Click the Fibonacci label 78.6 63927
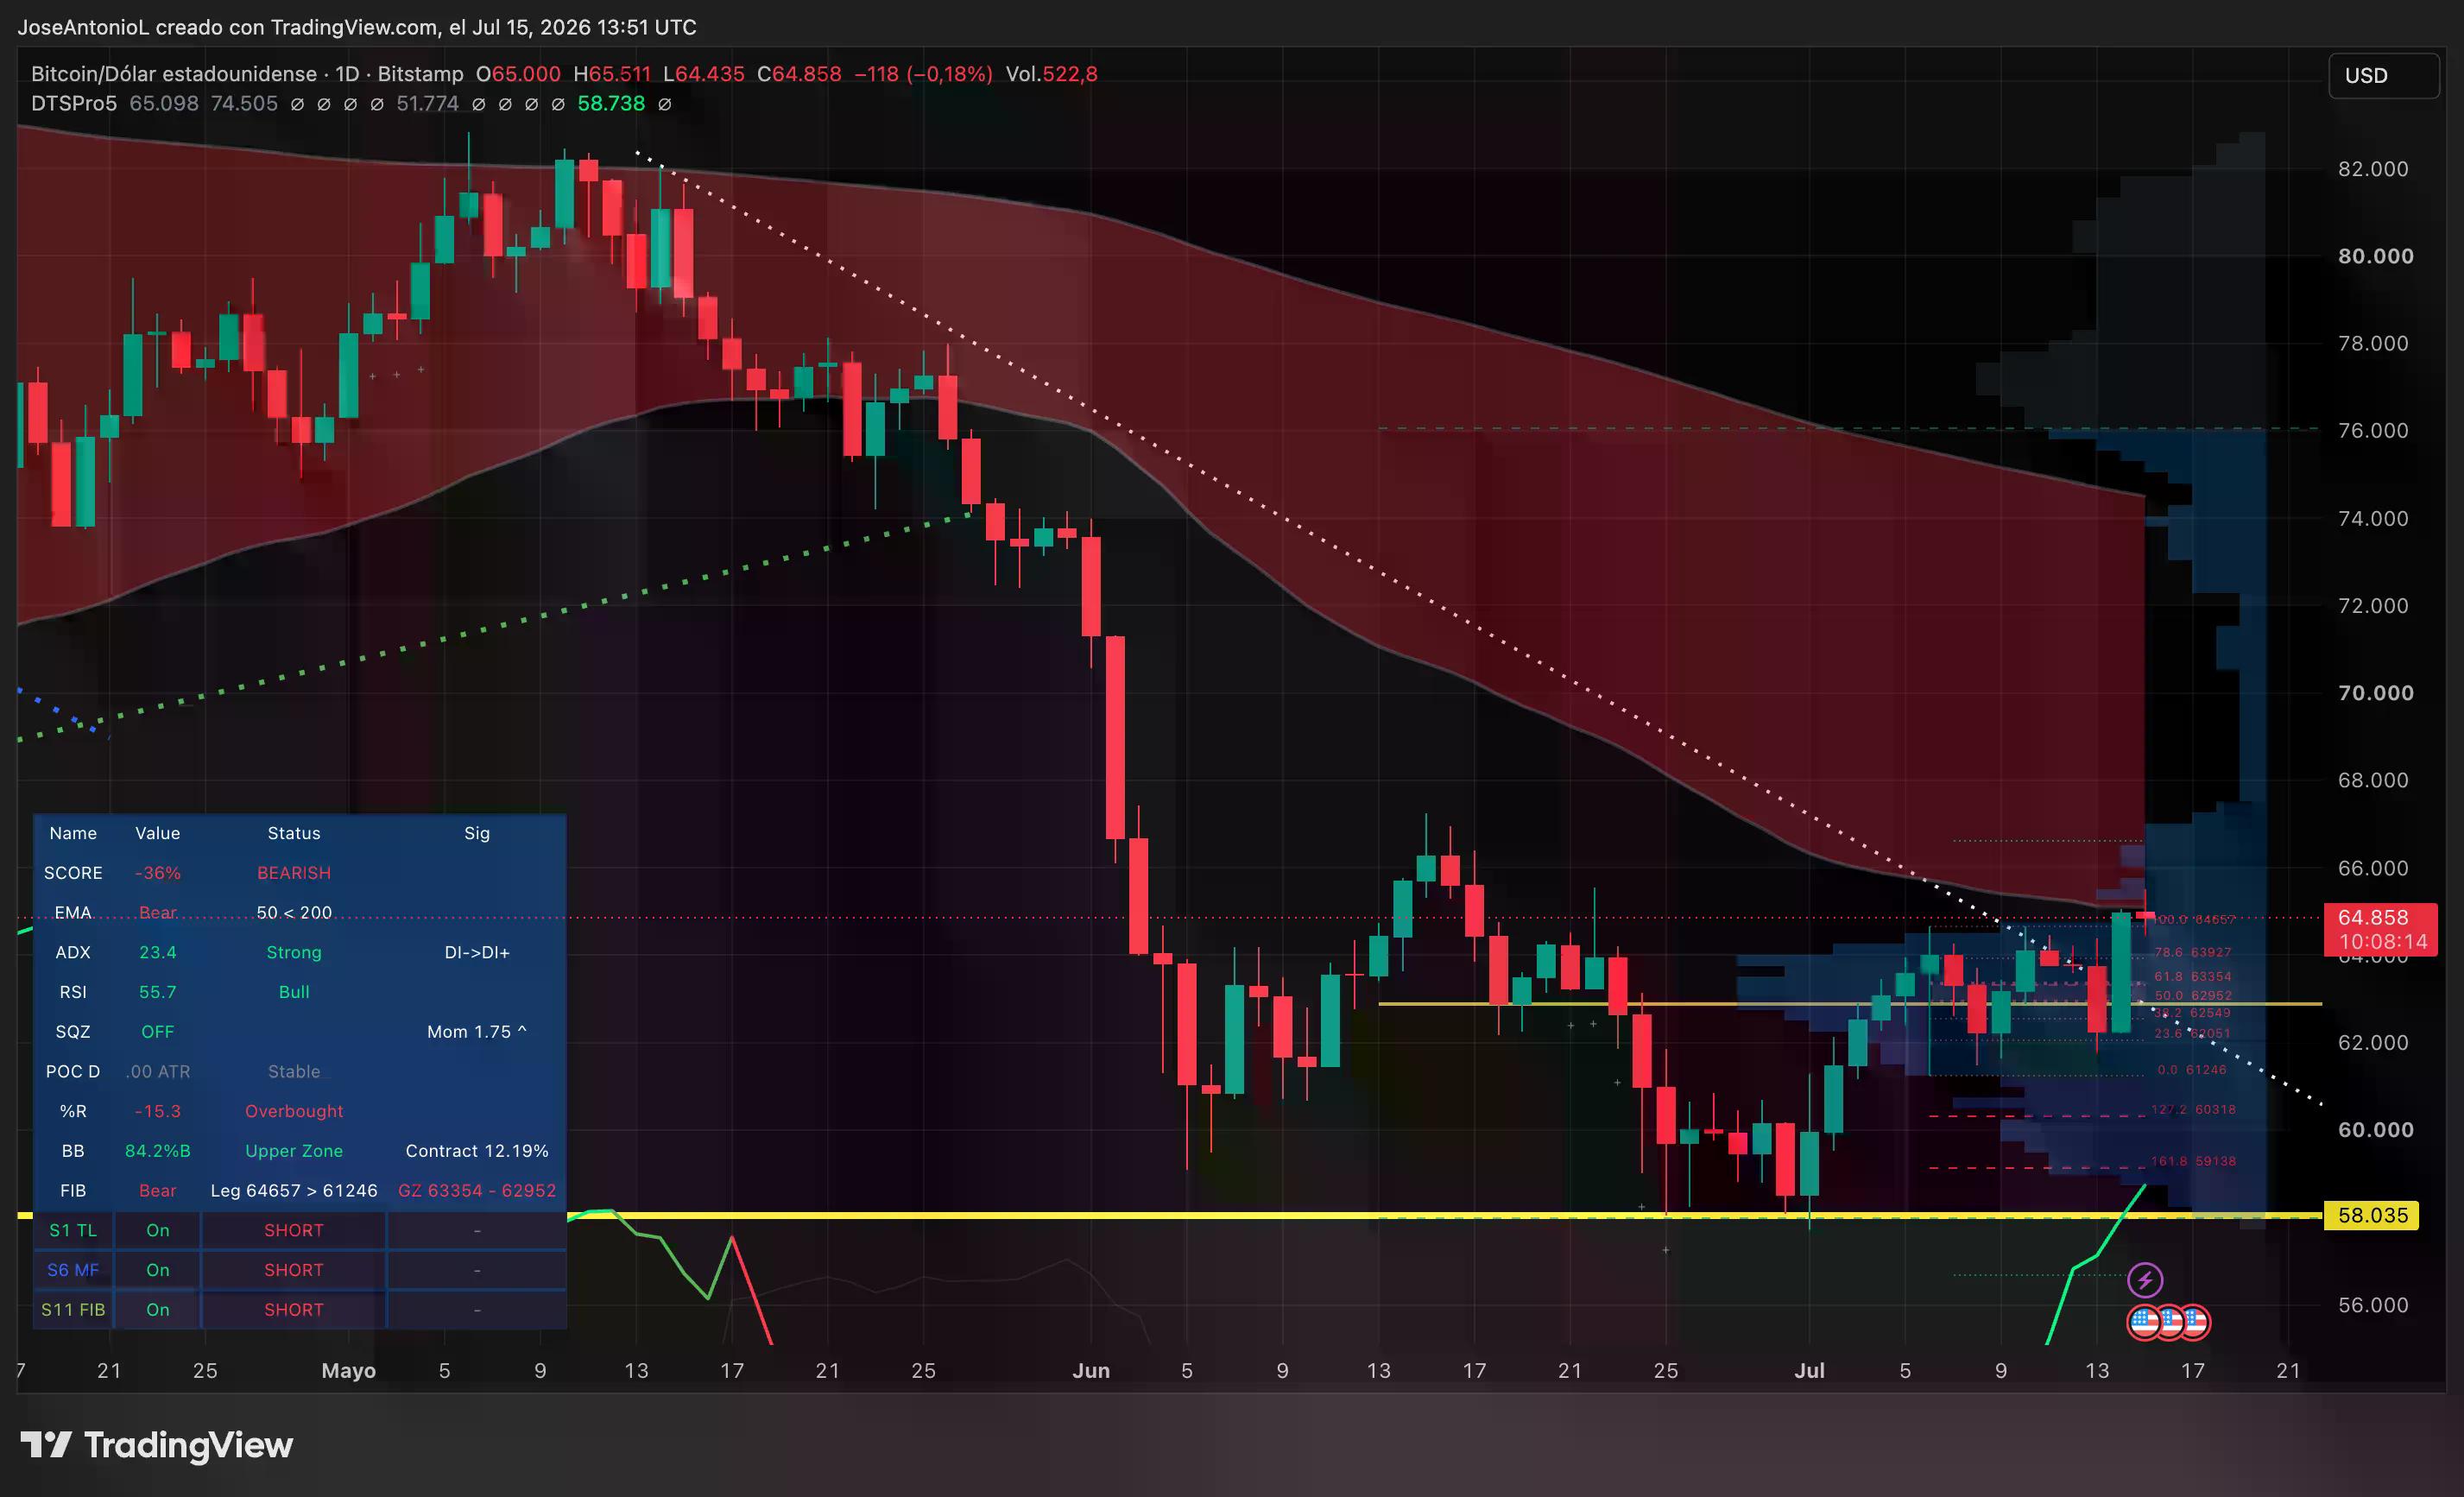 pyautogui.click(x=2193, y=952)
